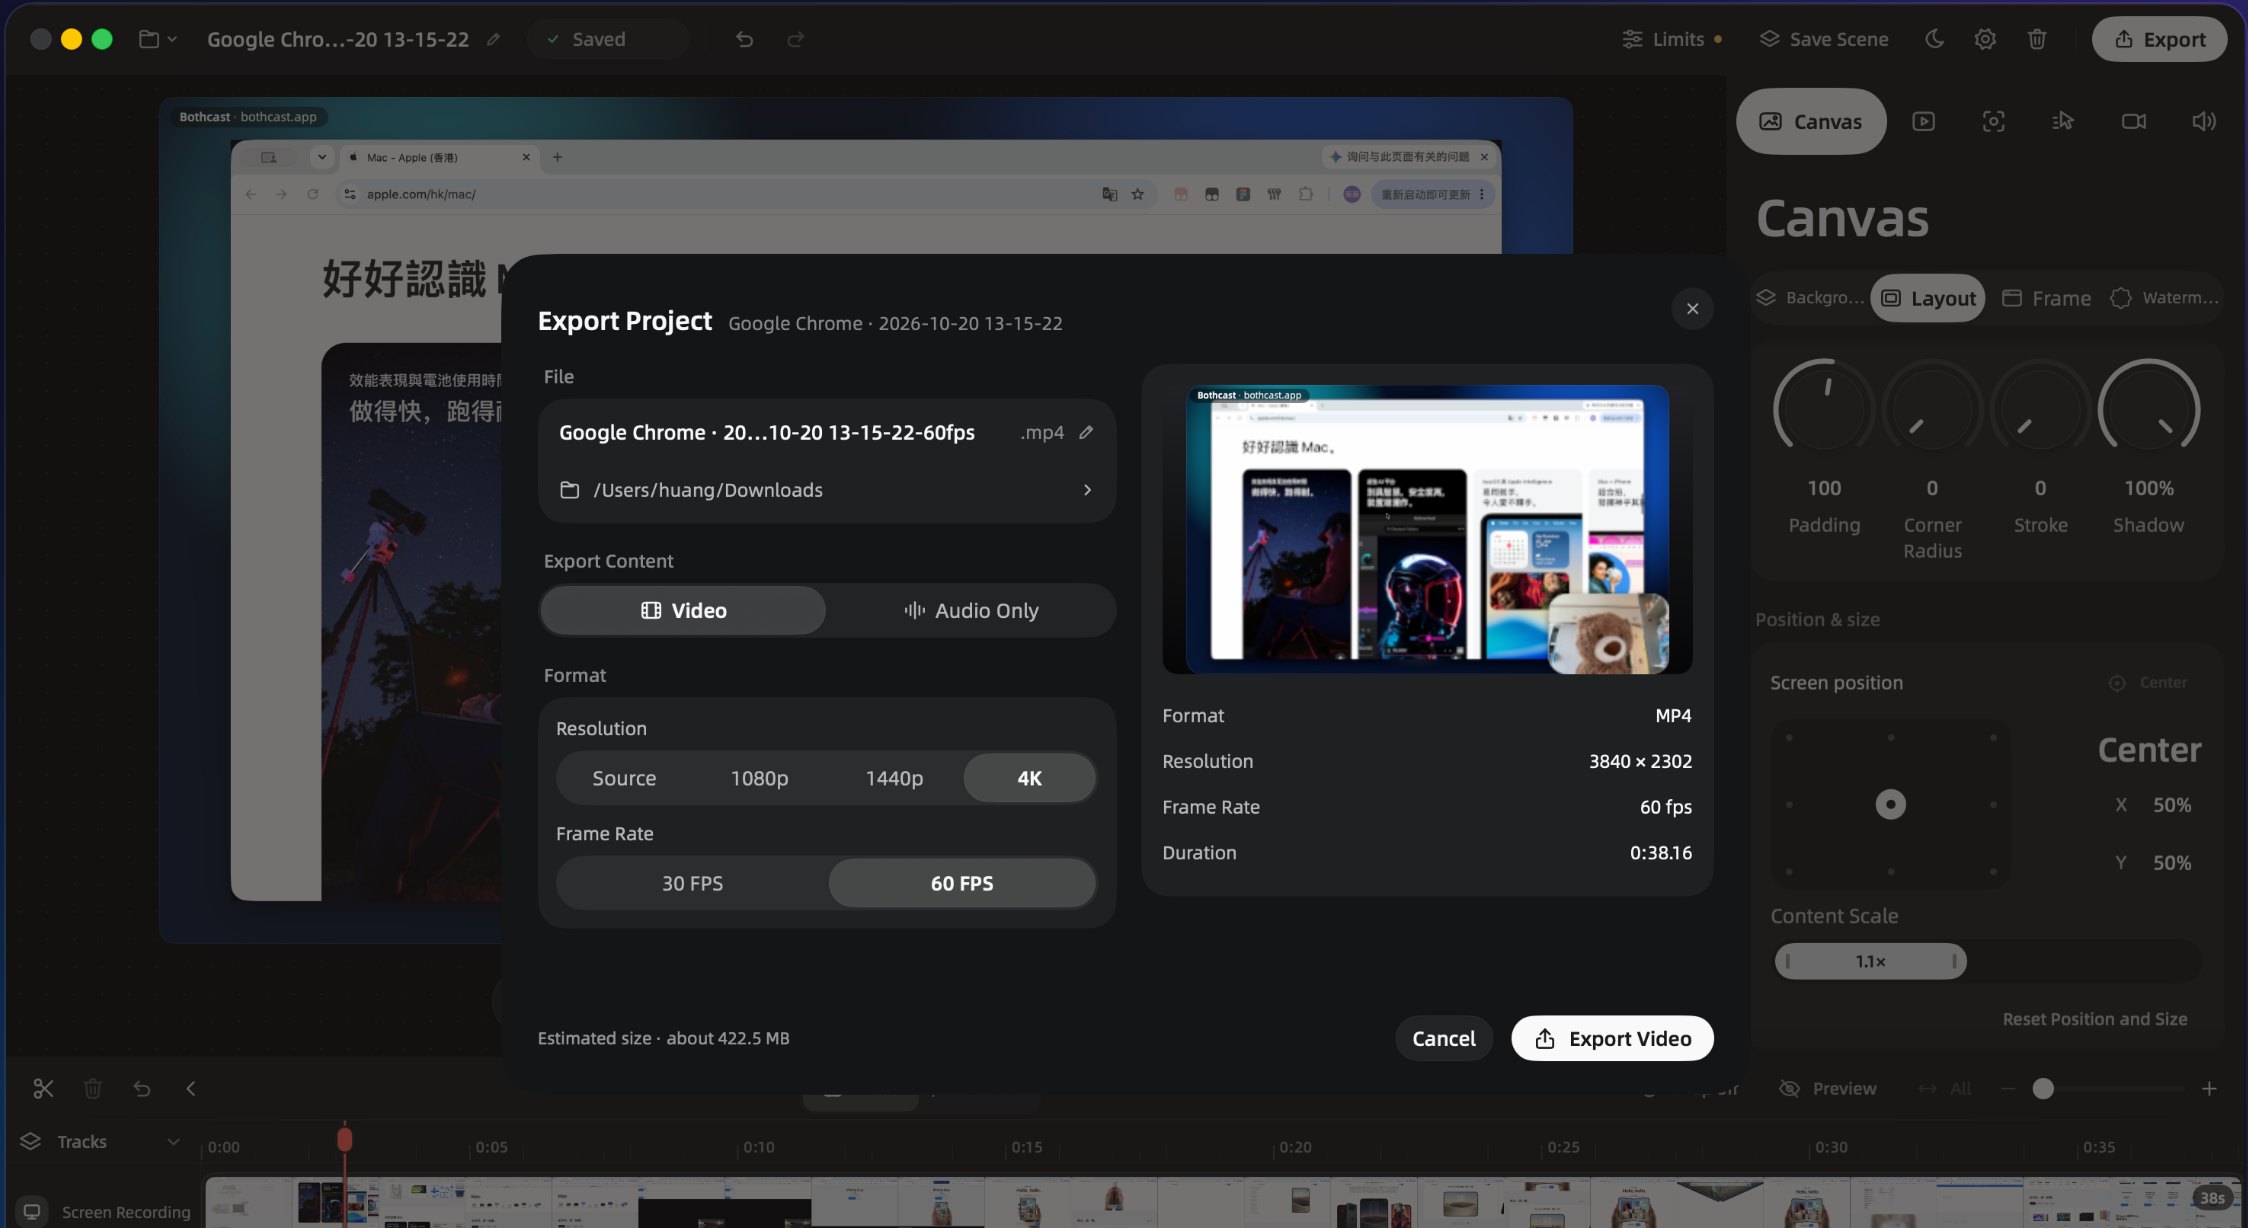Click the Export Video button

tap(1612, 1038)
